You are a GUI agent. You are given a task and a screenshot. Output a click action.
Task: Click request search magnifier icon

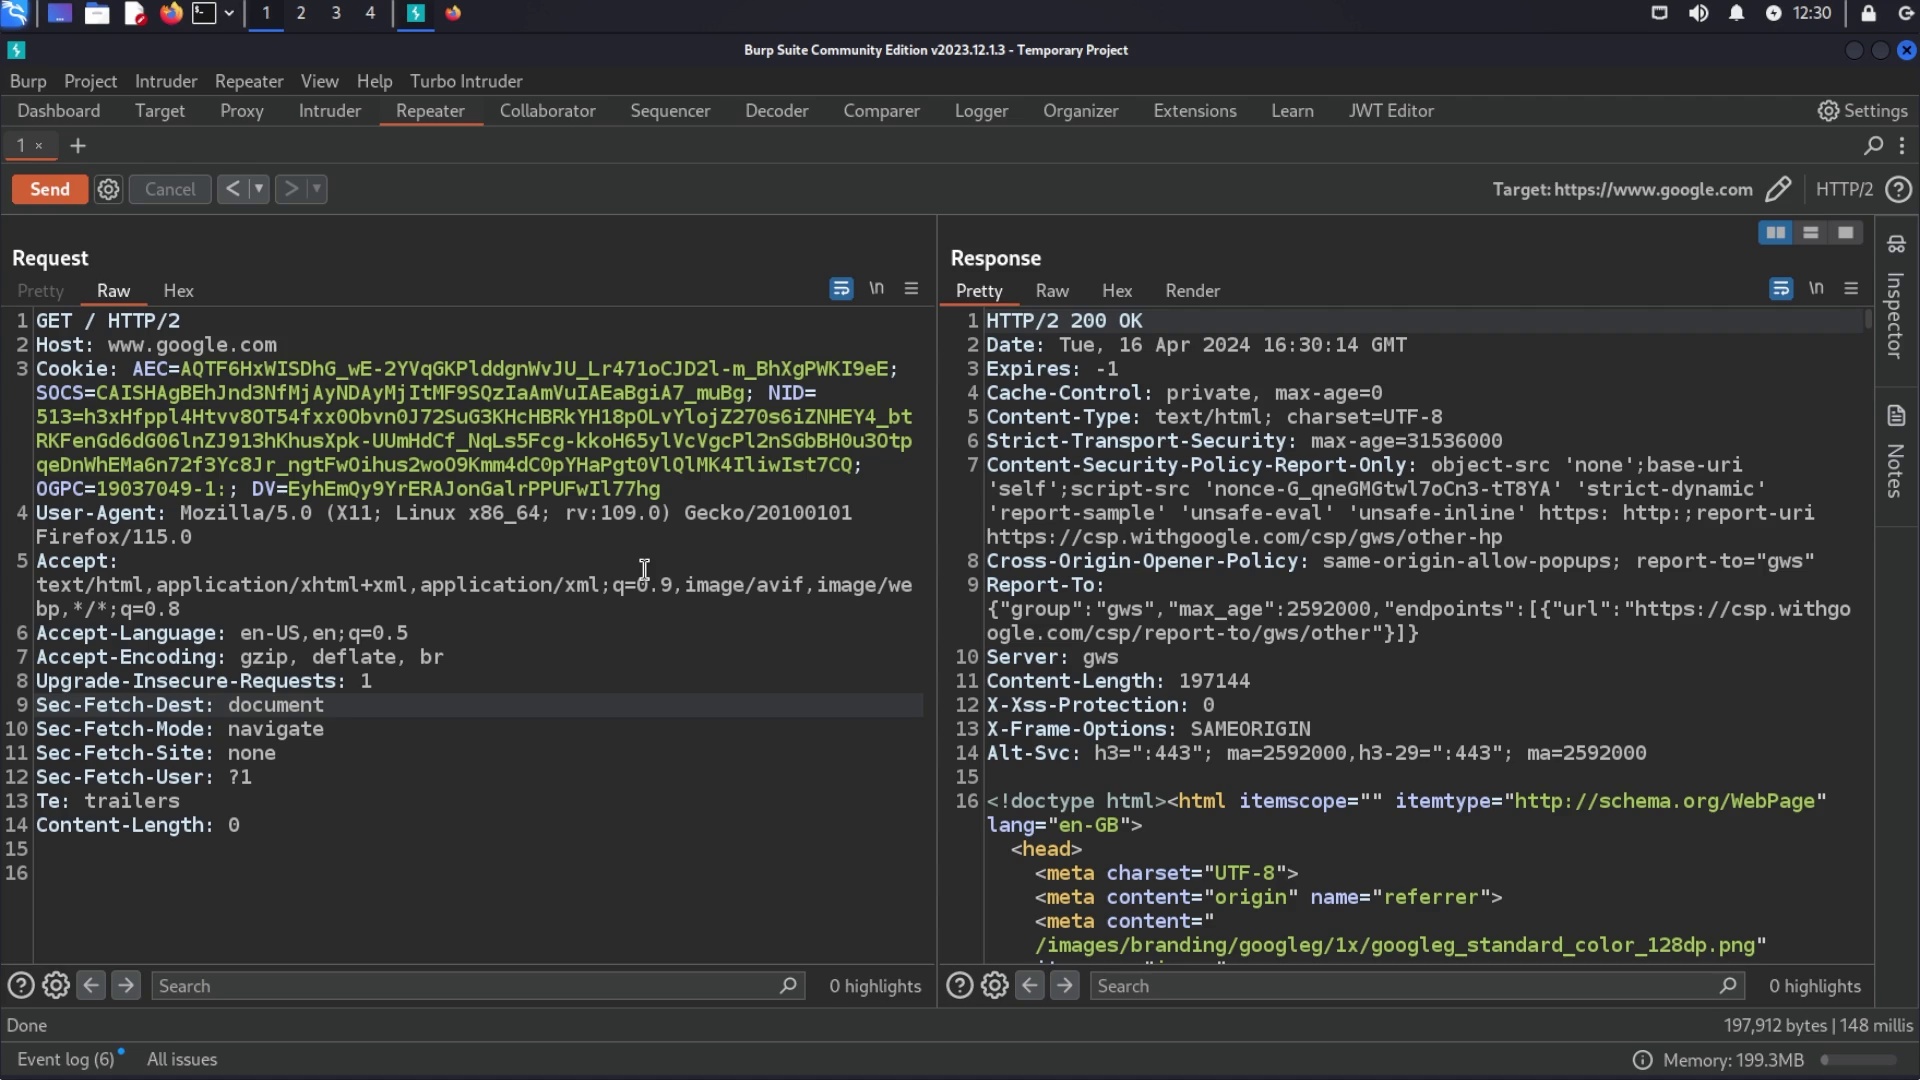coord(788,986)
